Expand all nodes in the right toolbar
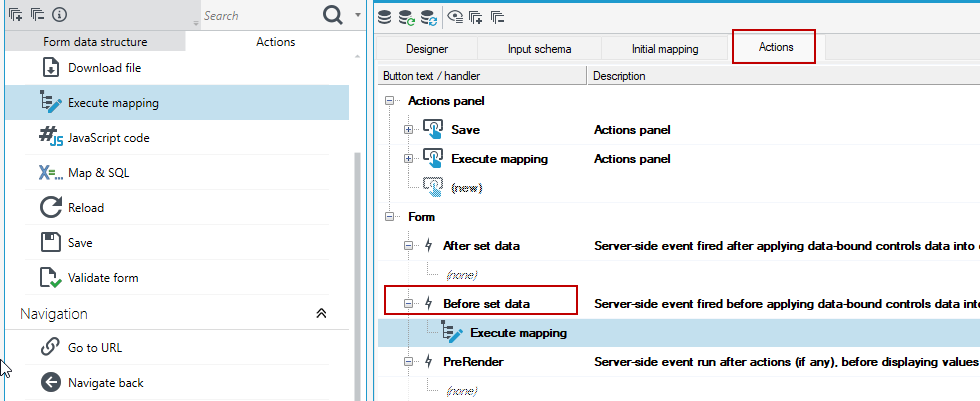980x401 pixels. coord(476,17)
